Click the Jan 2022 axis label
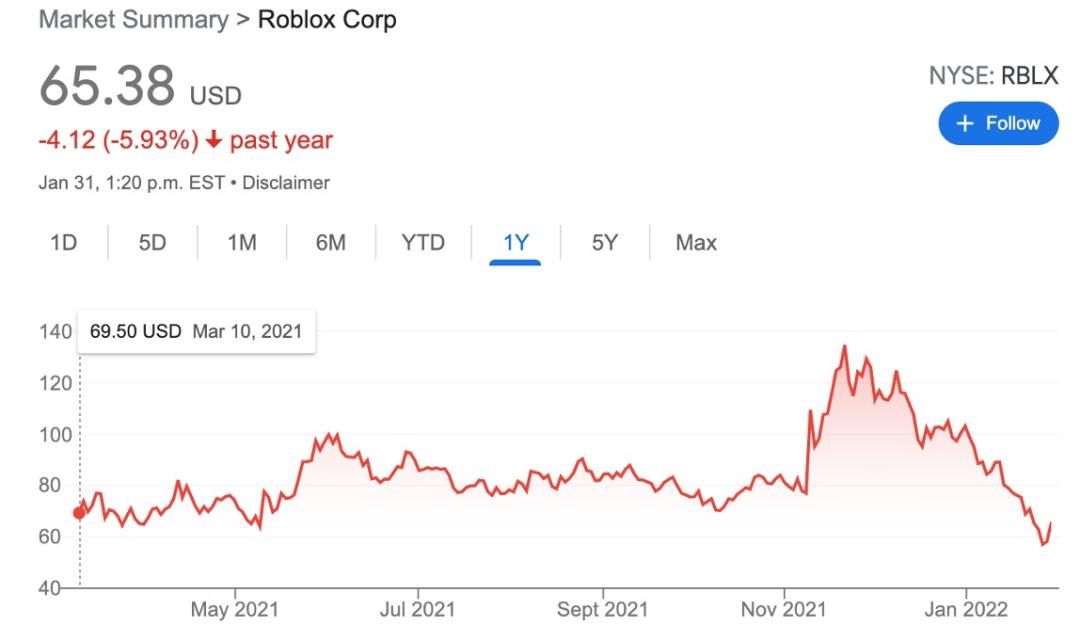 point(966,608)
